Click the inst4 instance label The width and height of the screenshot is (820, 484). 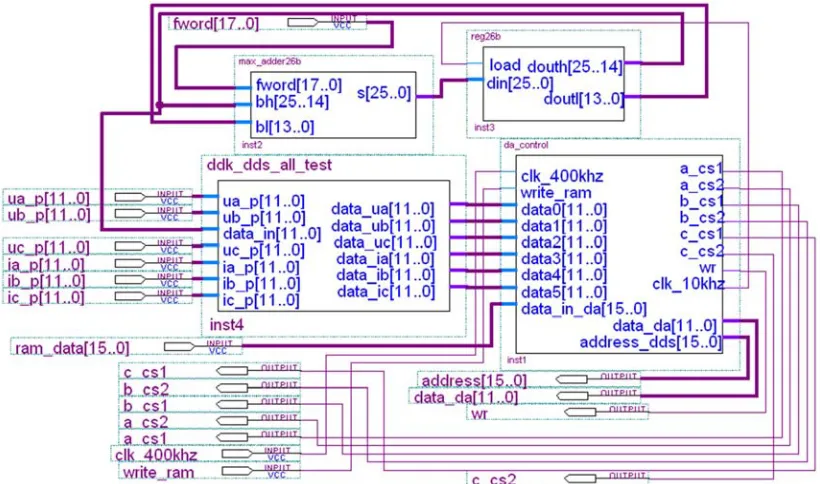pyautogui.click(x=226, y=325)
